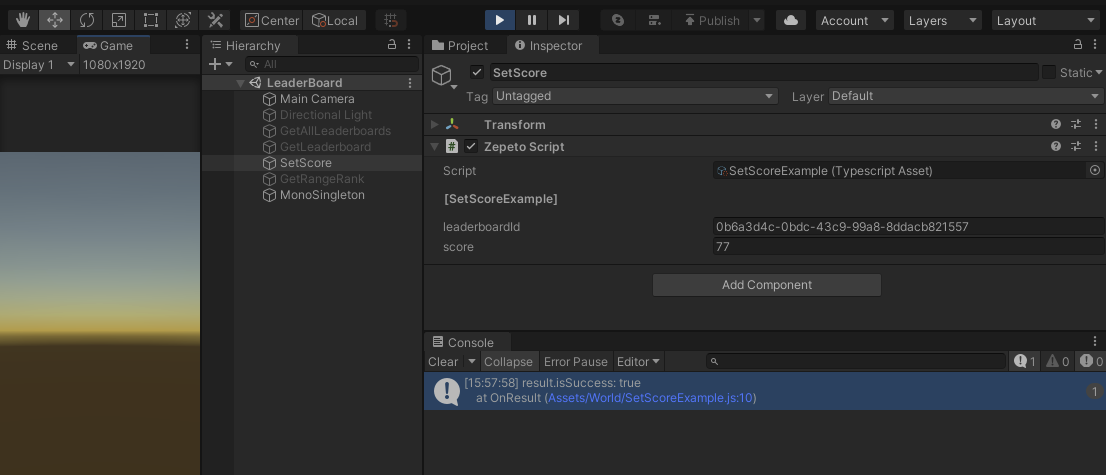The image size is (1106, 475).
Task: Select Main Camera object
Action: [x=317, y=99]
